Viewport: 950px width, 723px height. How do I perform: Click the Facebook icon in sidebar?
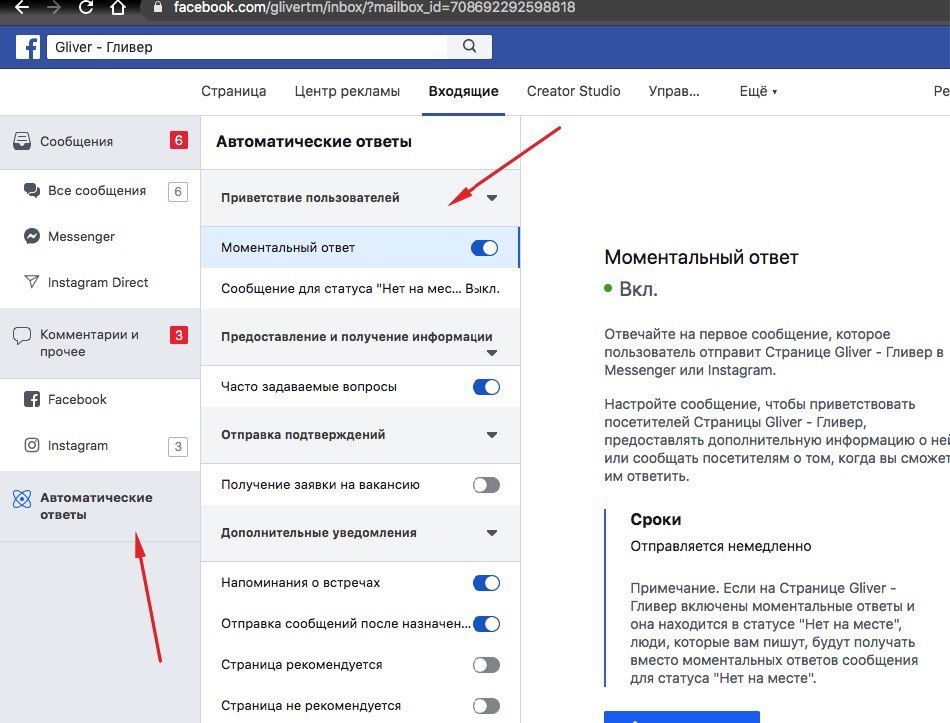click(x=32, y=399)
